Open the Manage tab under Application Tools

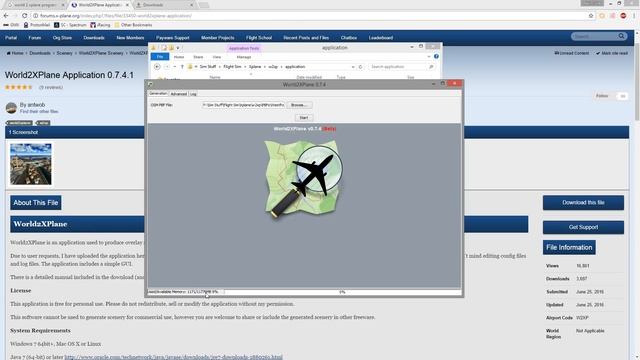click(244, 57)
